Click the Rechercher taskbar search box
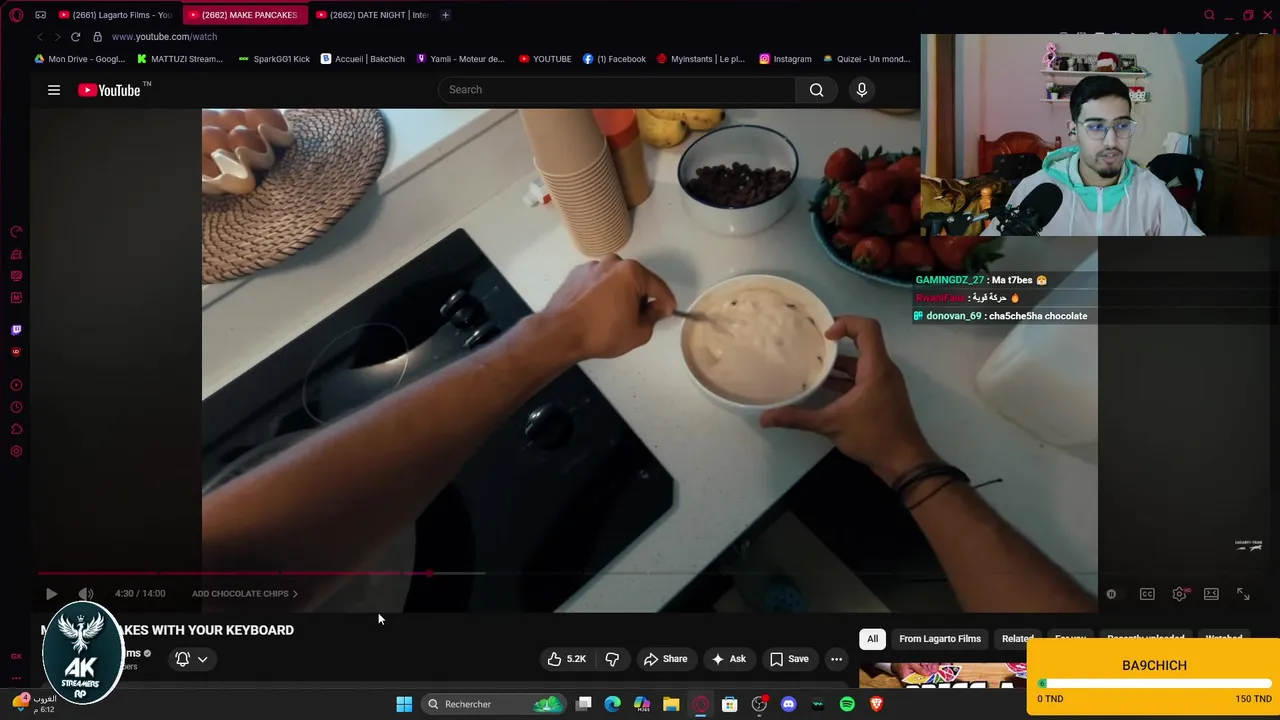This screenshot has height=720, width=1280. [494, 704]
